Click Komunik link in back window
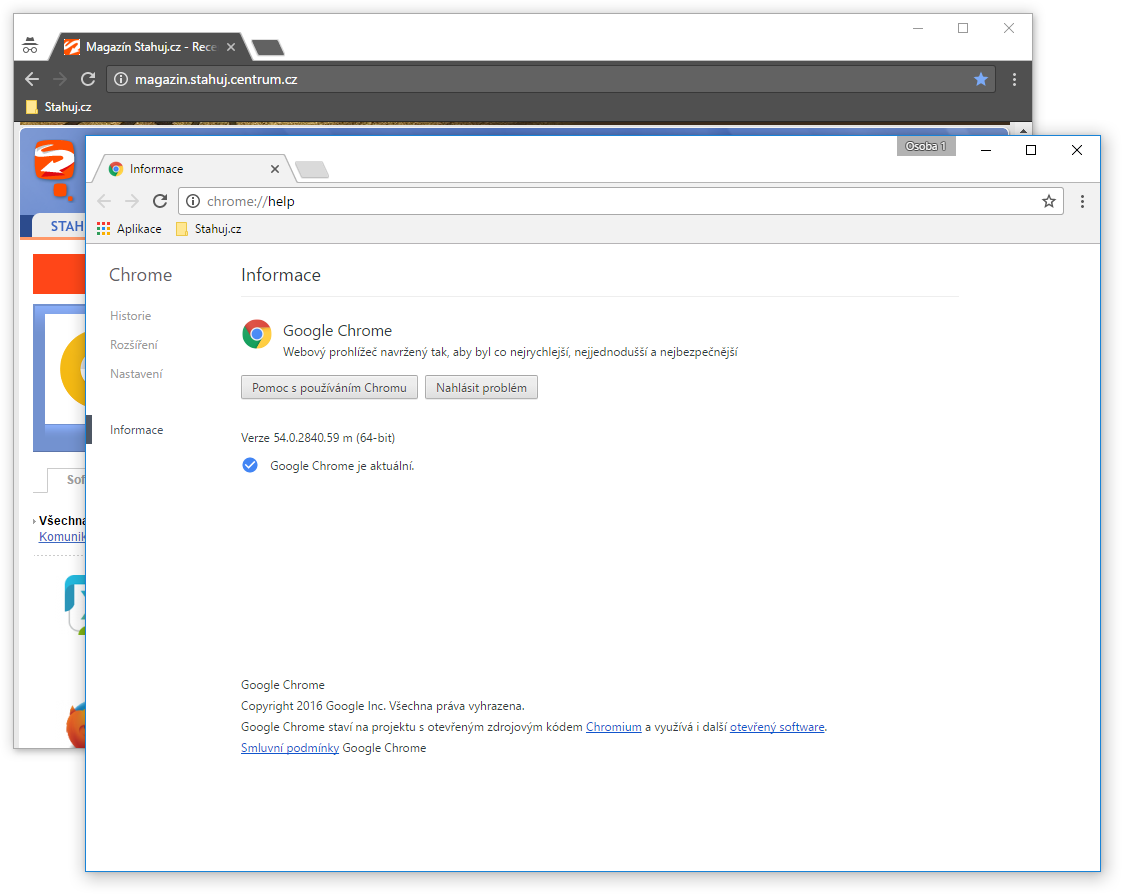1122x894 pixels. click(62, 536)
